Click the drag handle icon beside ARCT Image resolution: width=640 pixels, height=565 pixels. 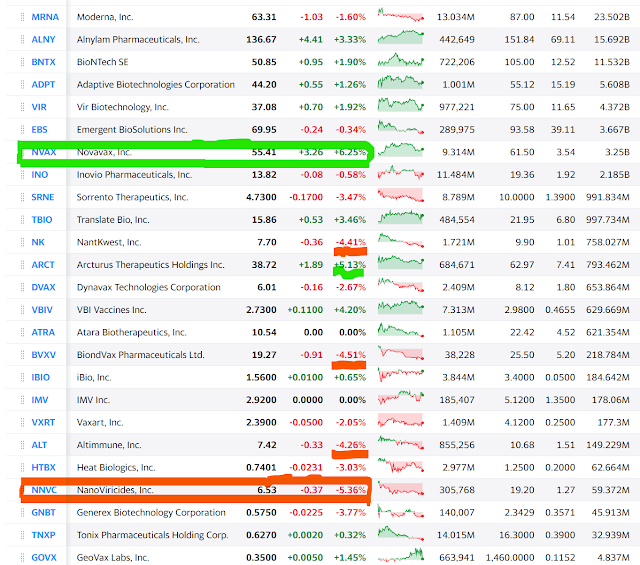[22, 265]
